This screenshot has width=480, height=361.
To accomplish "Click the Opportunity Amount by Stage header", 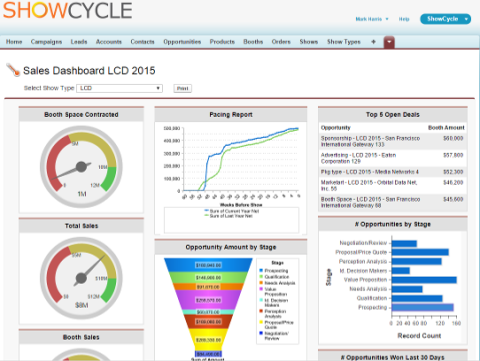I will 231,247.
